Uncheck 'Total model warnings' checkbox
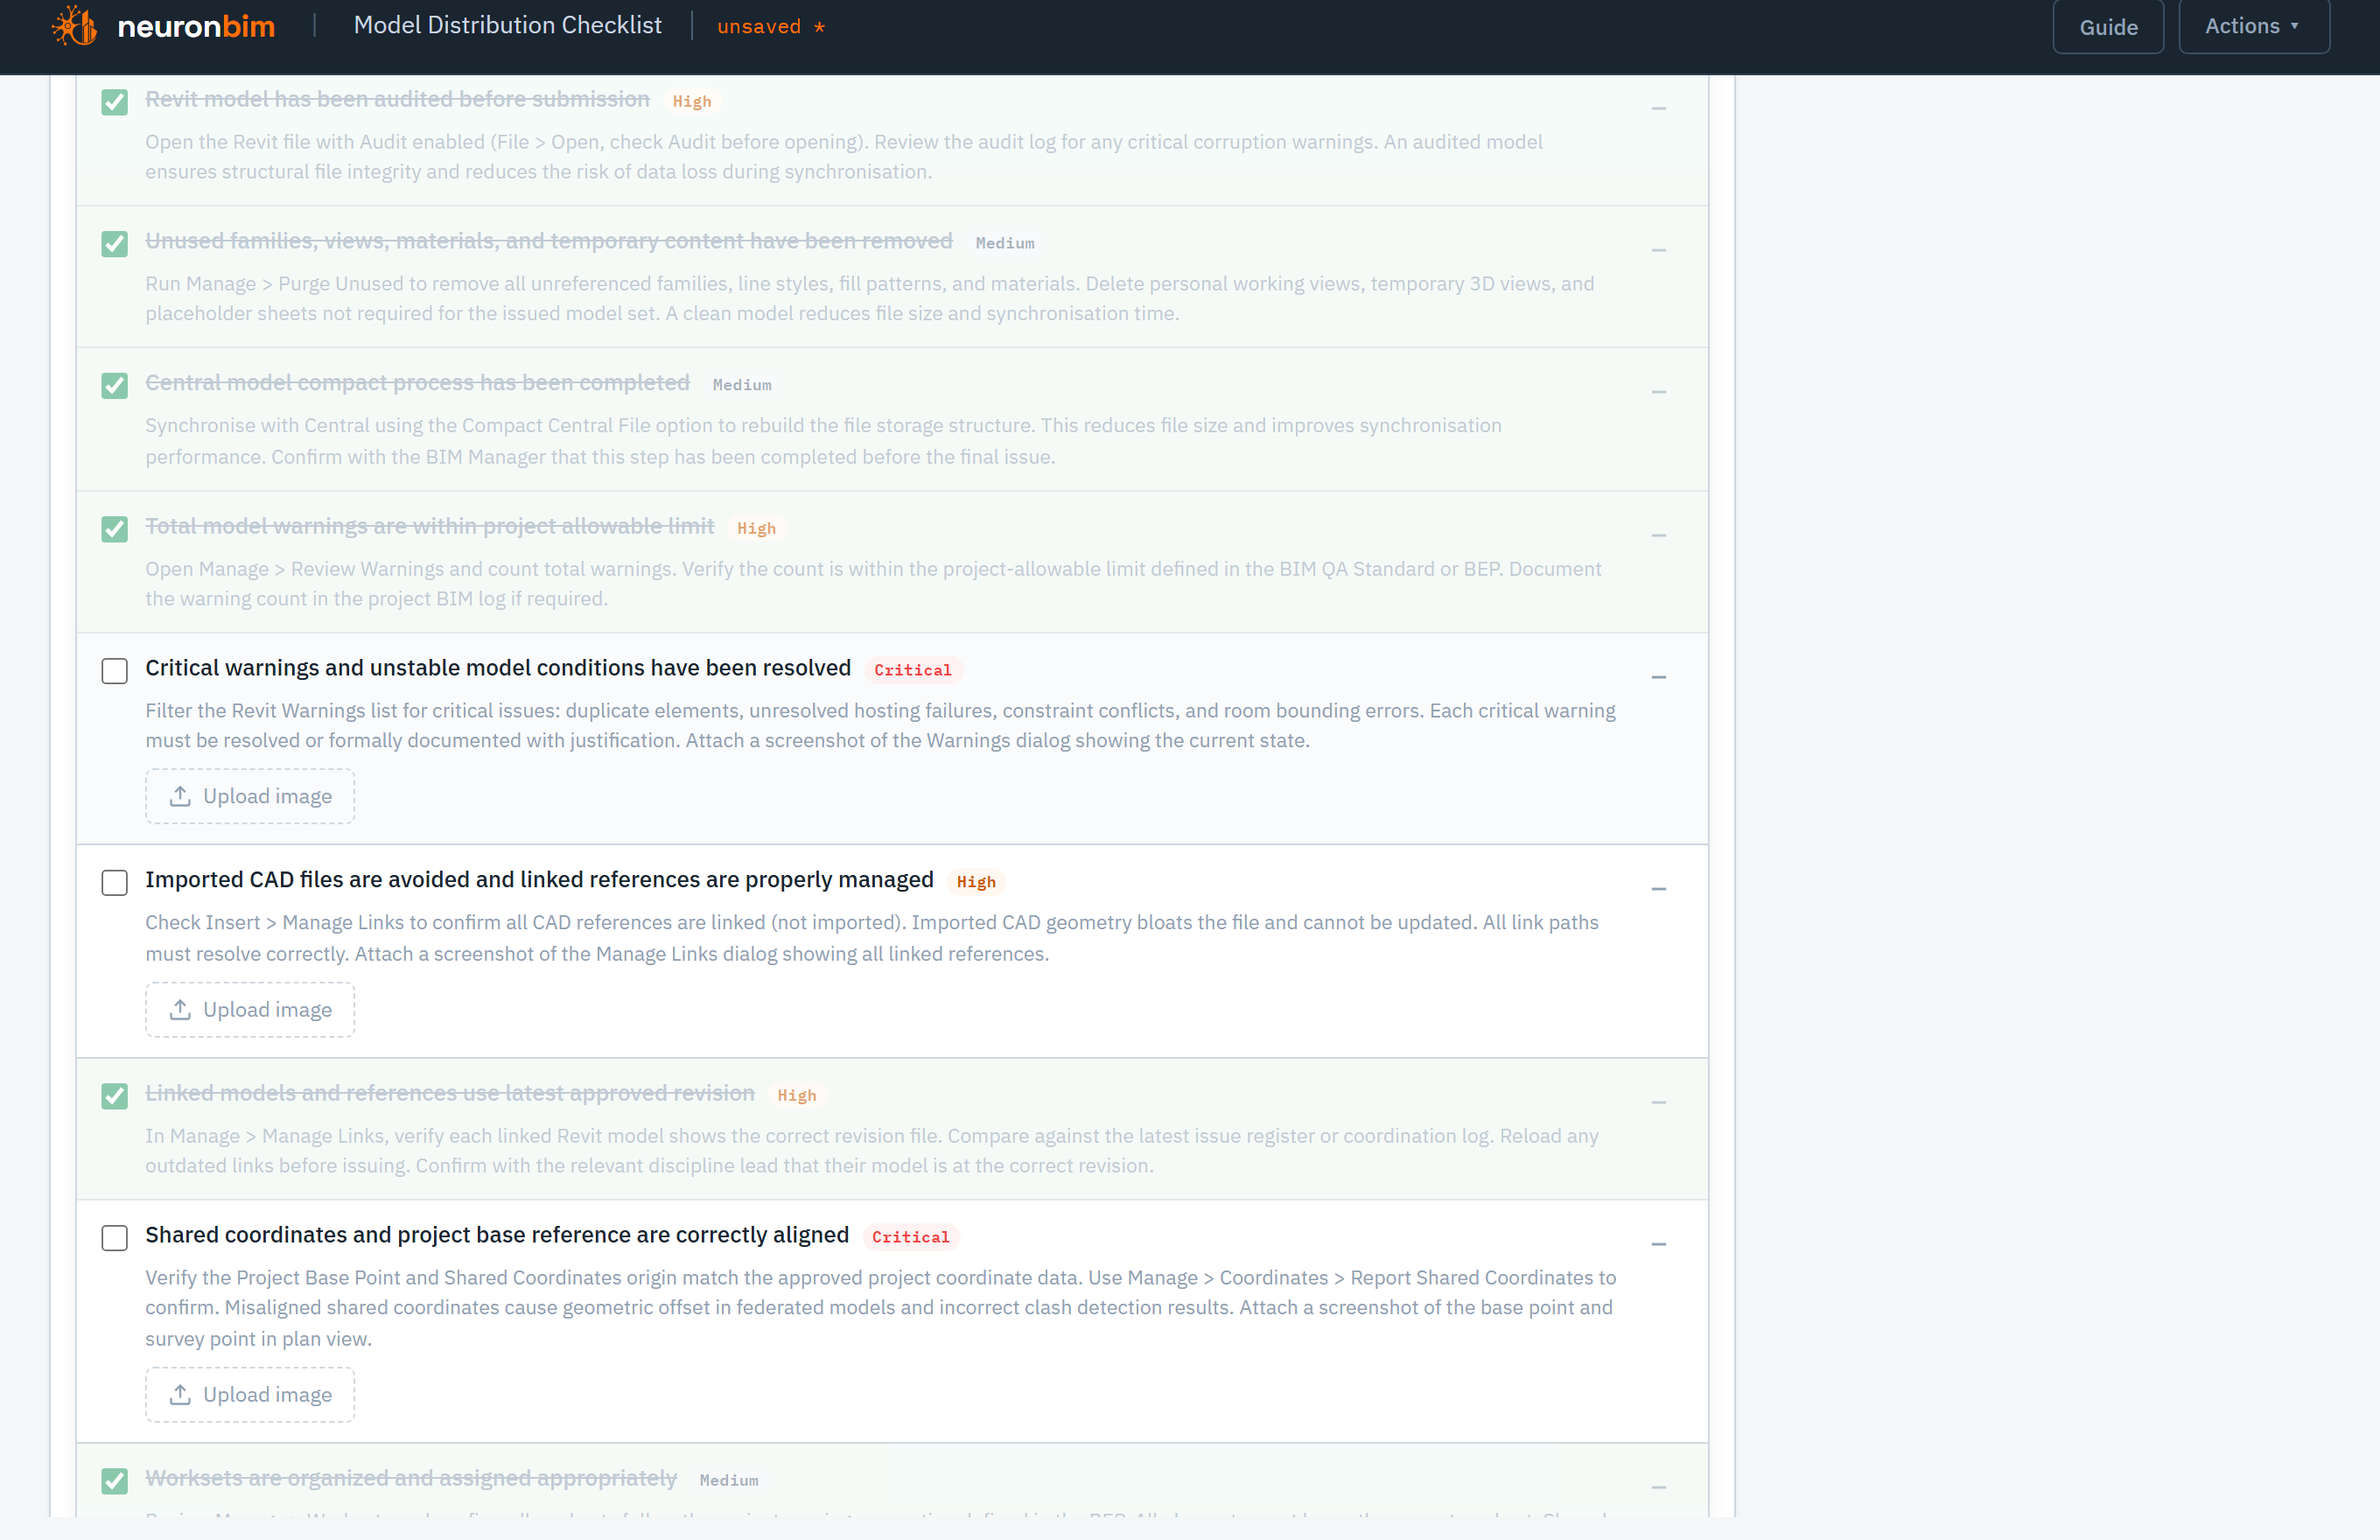Viewport: 2380px width, 1540px height. pos(115,529)
